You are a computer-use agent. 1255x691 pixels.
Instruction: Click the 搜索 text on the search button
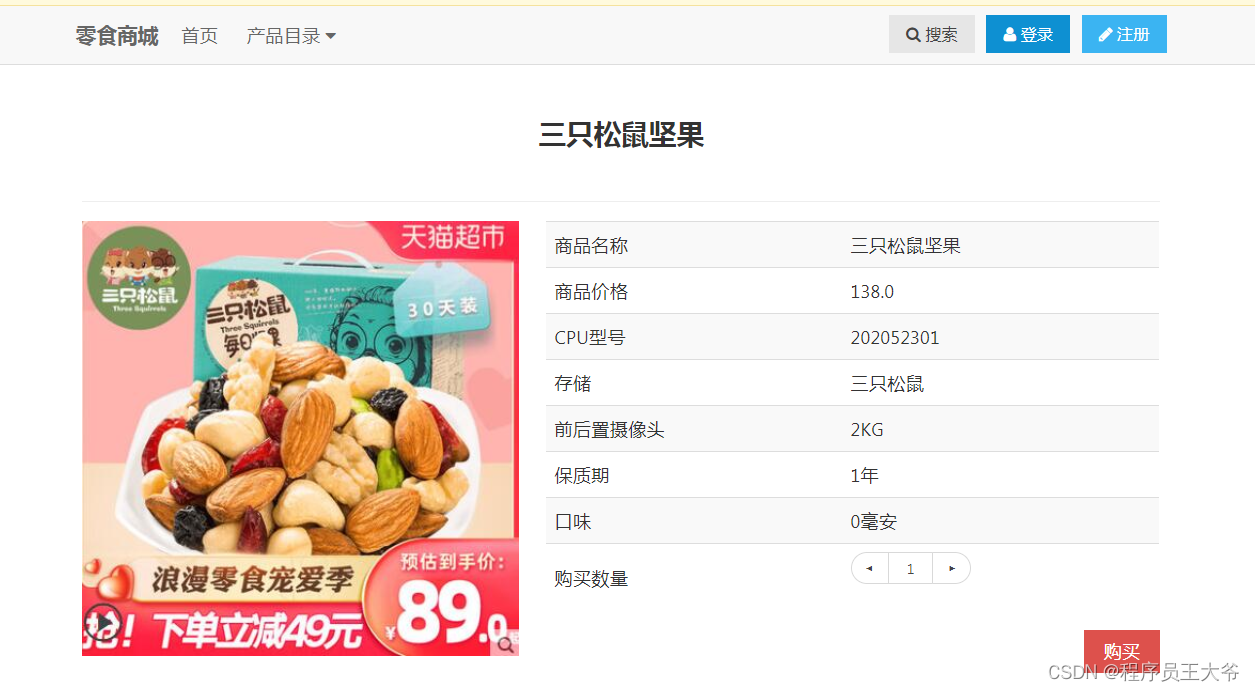pos(941,35)
